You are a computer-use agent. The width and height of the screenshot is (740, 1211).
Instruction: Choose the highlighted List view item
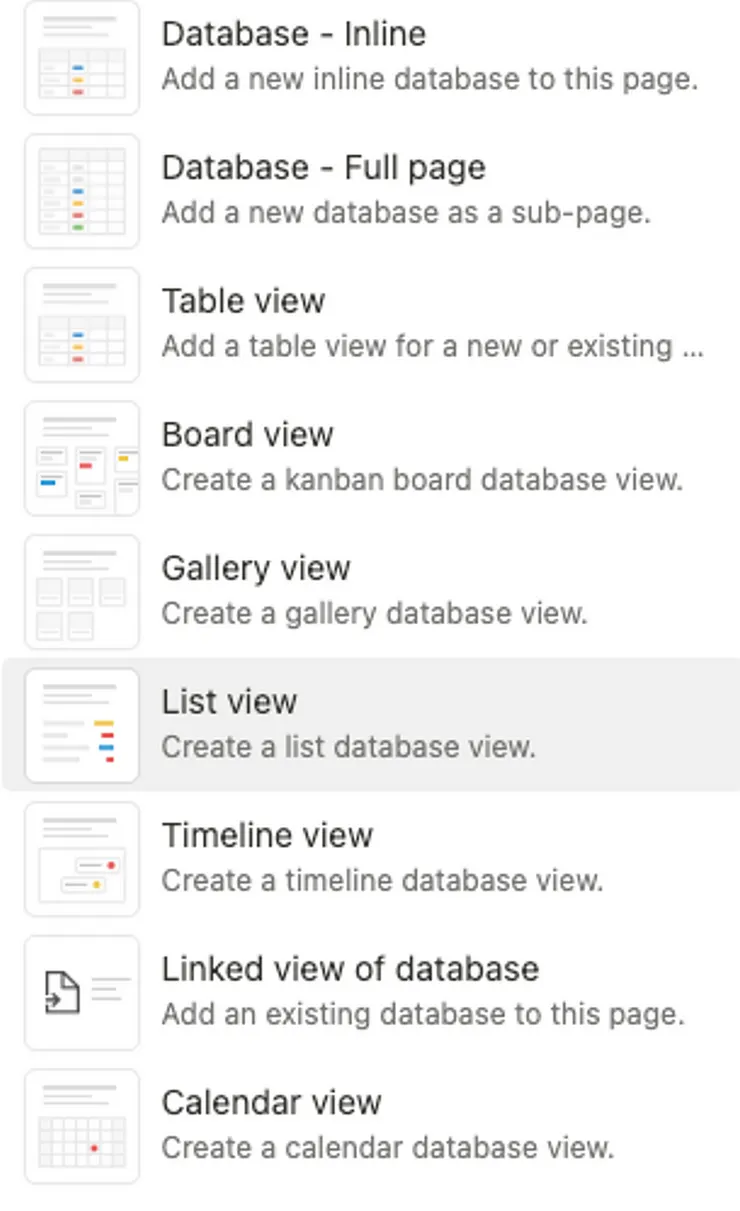(x=229, y=702)
